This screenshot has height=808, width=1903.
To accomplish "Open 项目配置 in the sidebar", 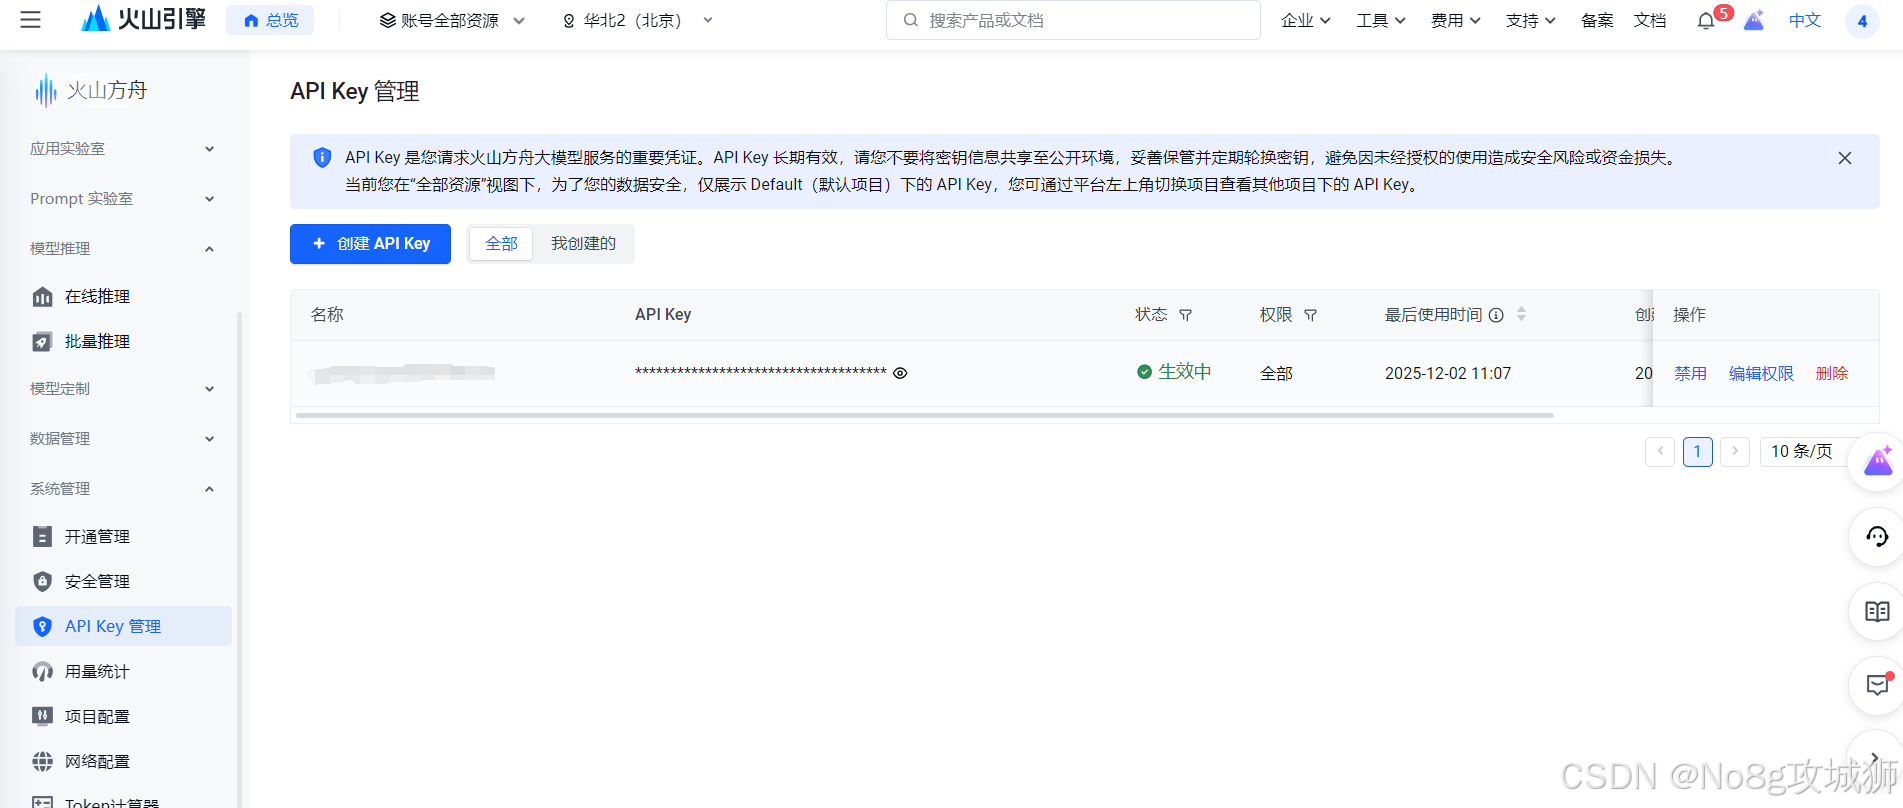I will (97, 717).
